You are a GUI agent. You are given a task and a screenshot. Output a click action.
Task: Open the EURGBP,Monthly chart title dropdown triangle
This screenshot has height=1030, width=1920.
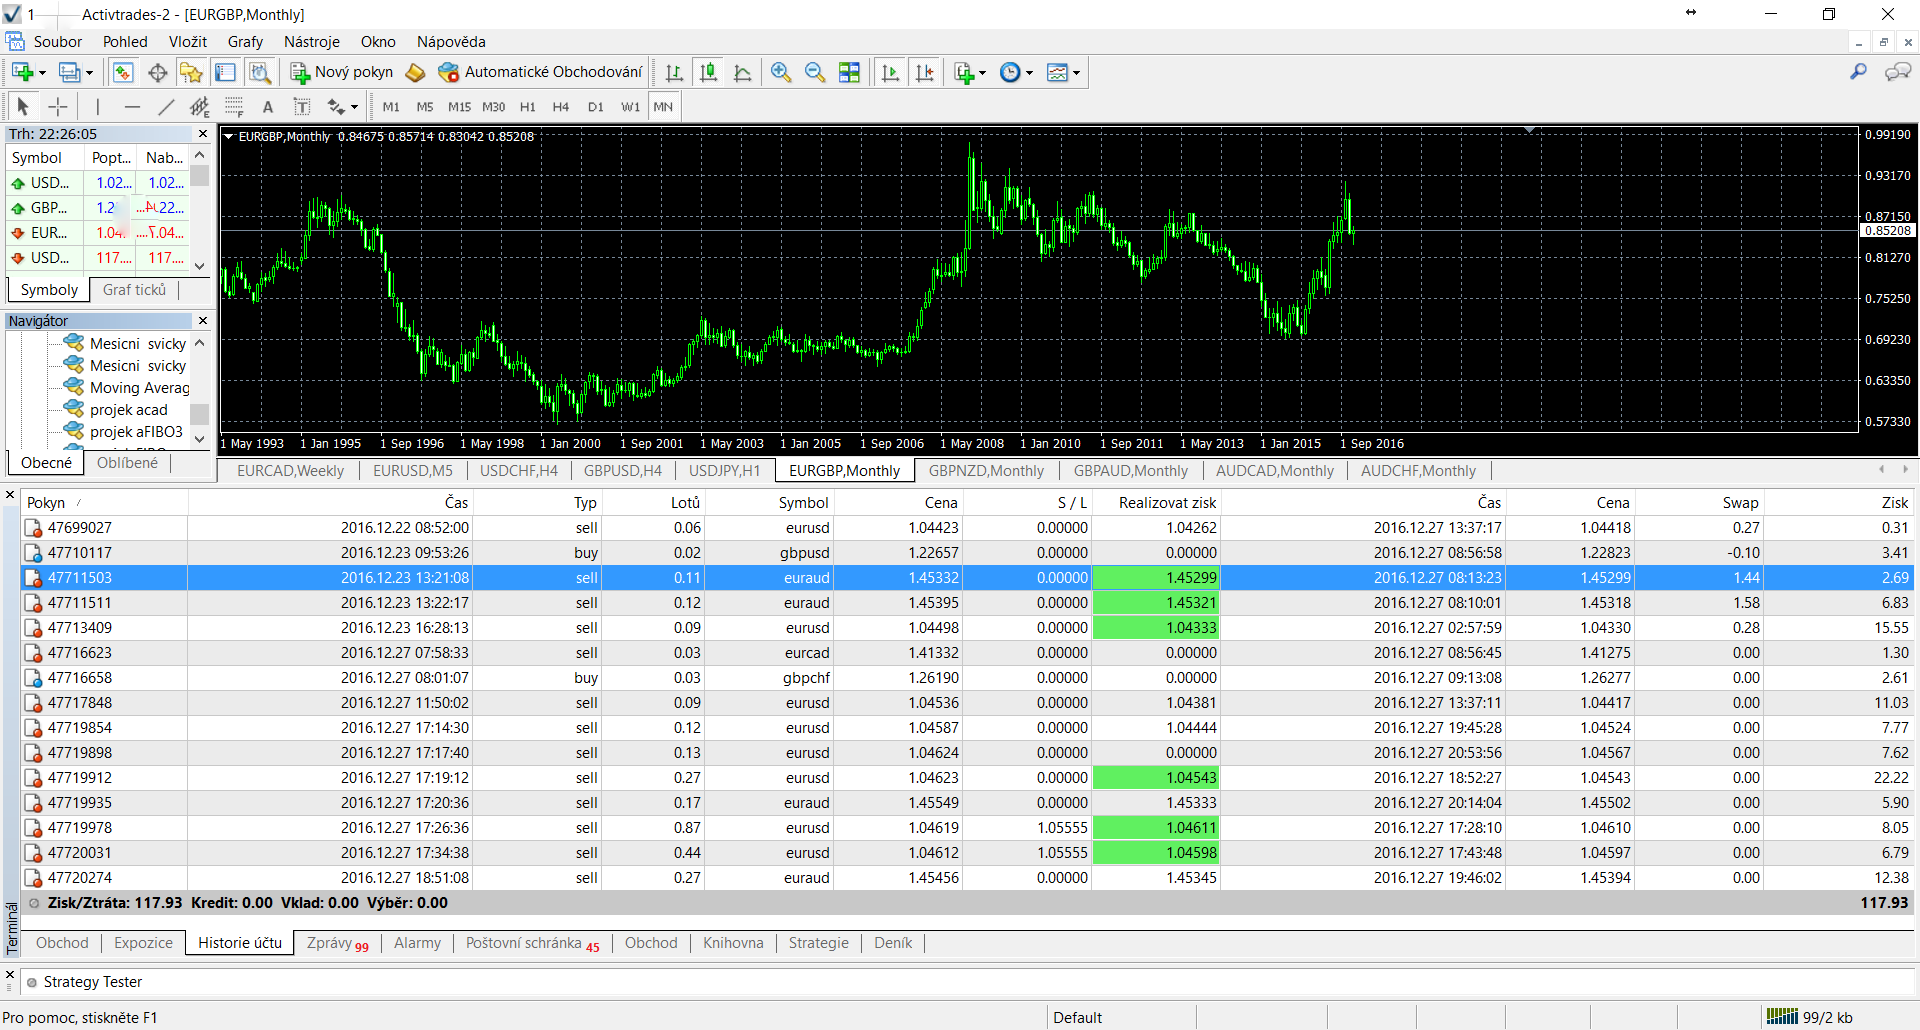pos(229,136)
